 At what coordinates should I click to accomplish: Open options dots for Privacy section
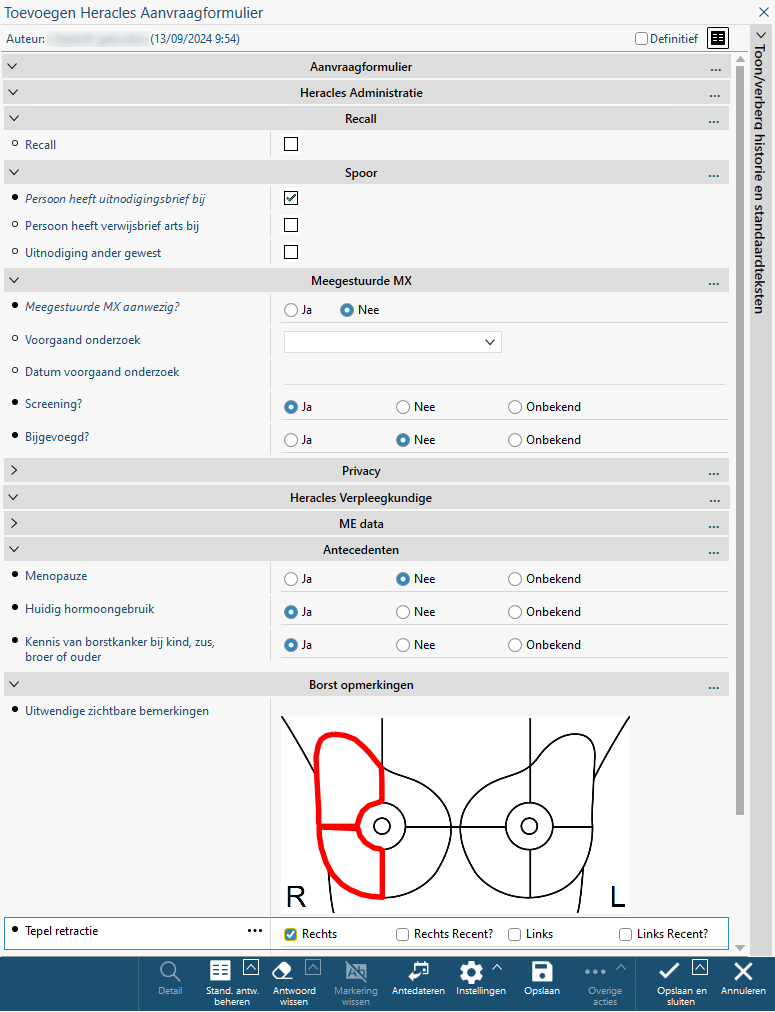(x=714, y=473)
